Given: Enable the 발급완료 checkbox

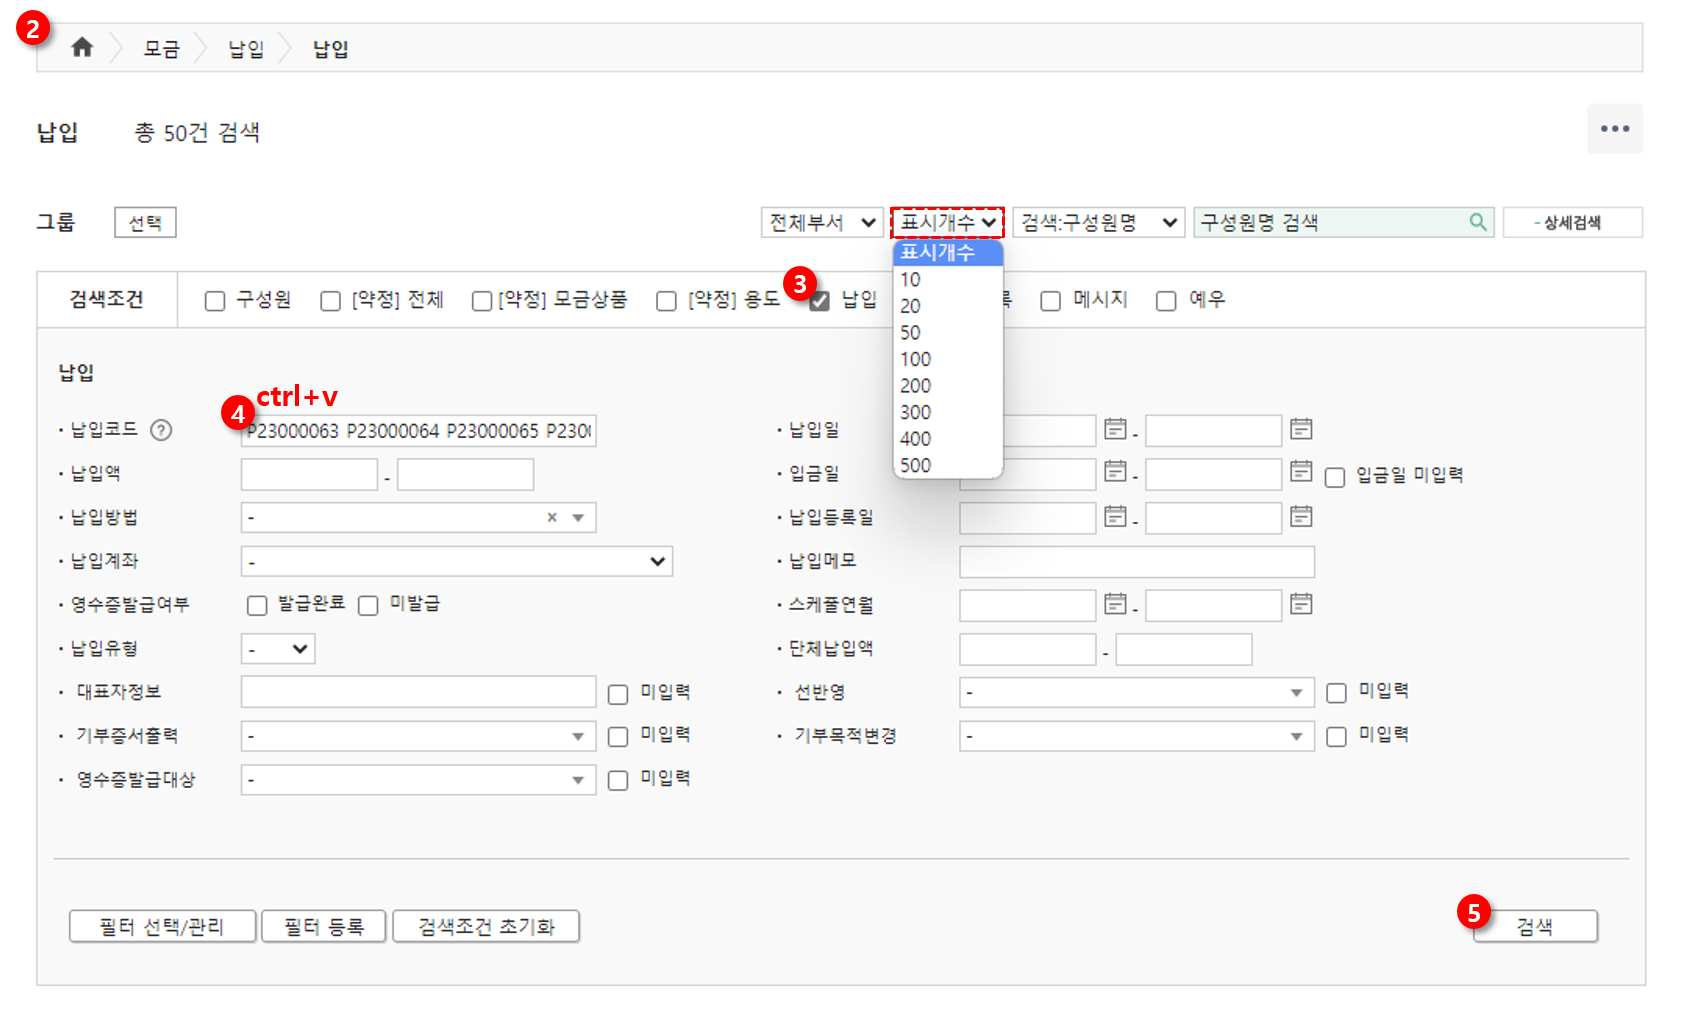Looking at the screenshot, I should coord(257,605).
